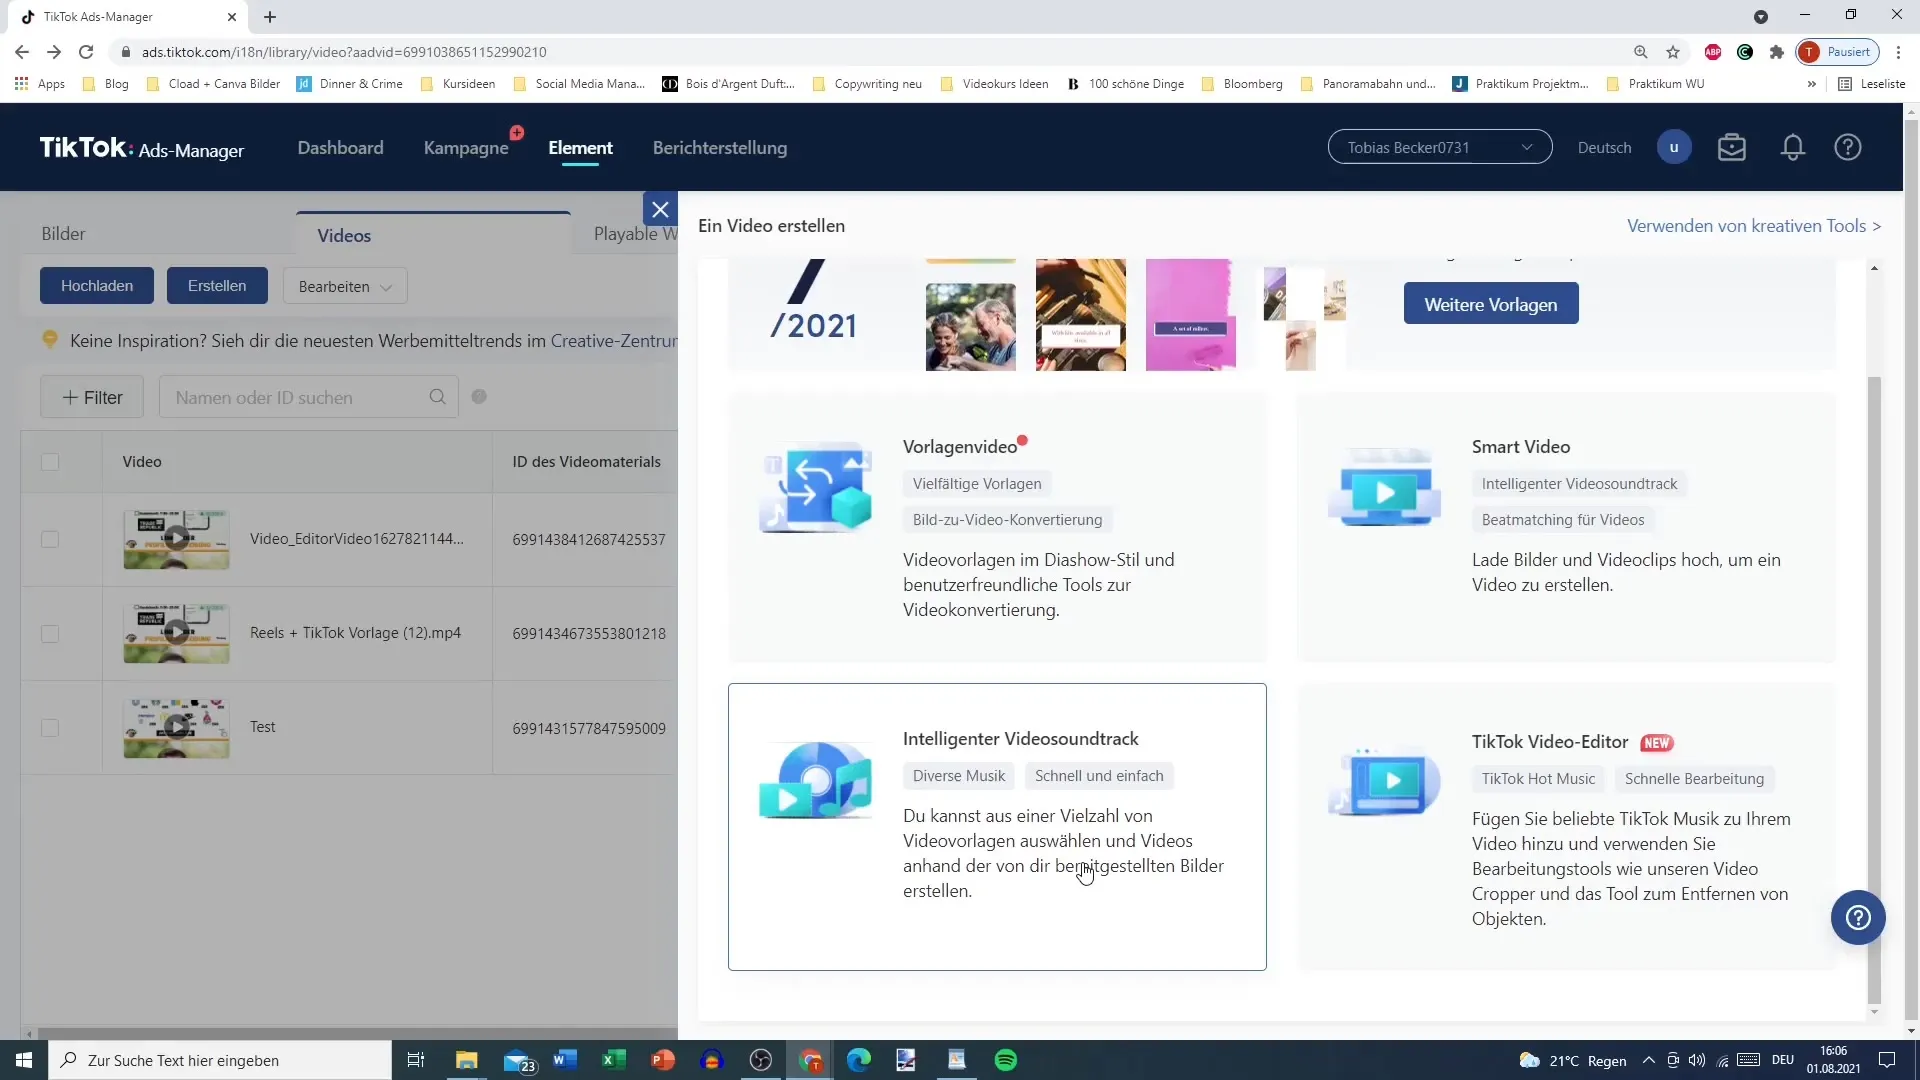Click the floating help circle button
Viewport: 1920px width, 1080px height.
(1858, 918)
